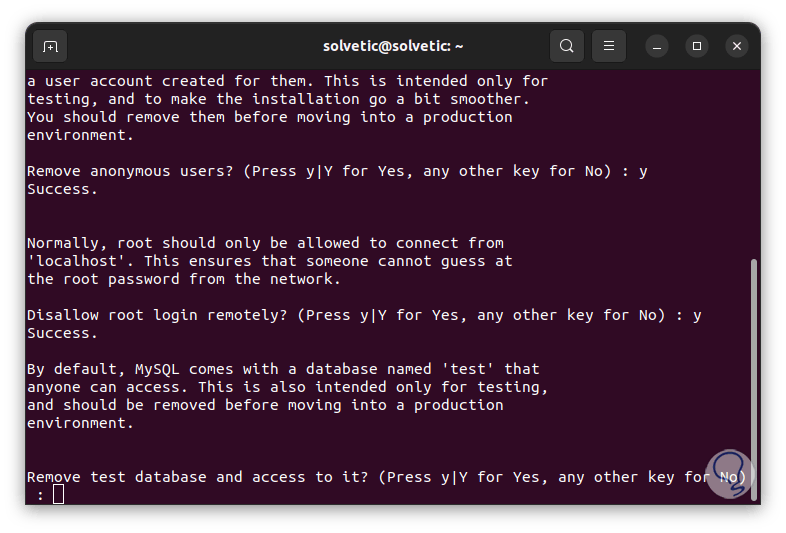786x533 pixels.
Task: Click the 'y' answer after root login prompt
Action: point(697,315)
